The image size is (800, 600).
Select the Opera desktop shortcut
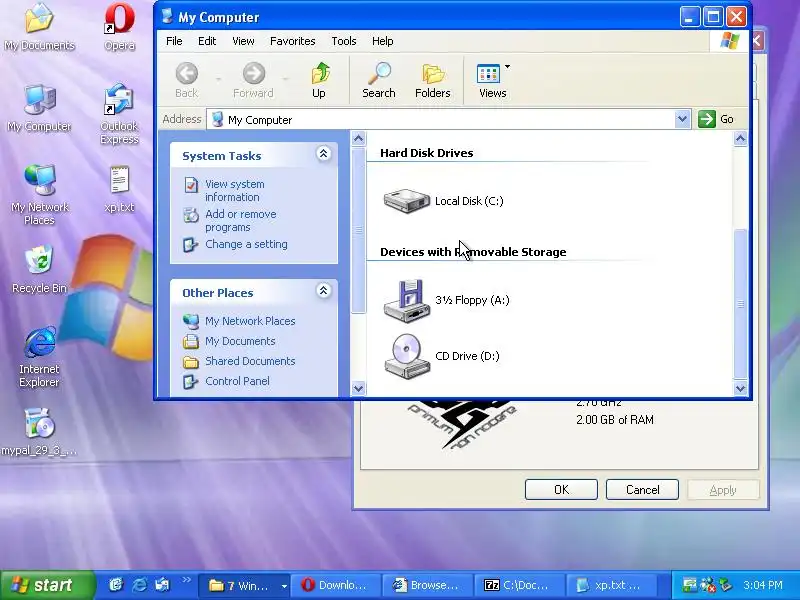pos(119,27)
